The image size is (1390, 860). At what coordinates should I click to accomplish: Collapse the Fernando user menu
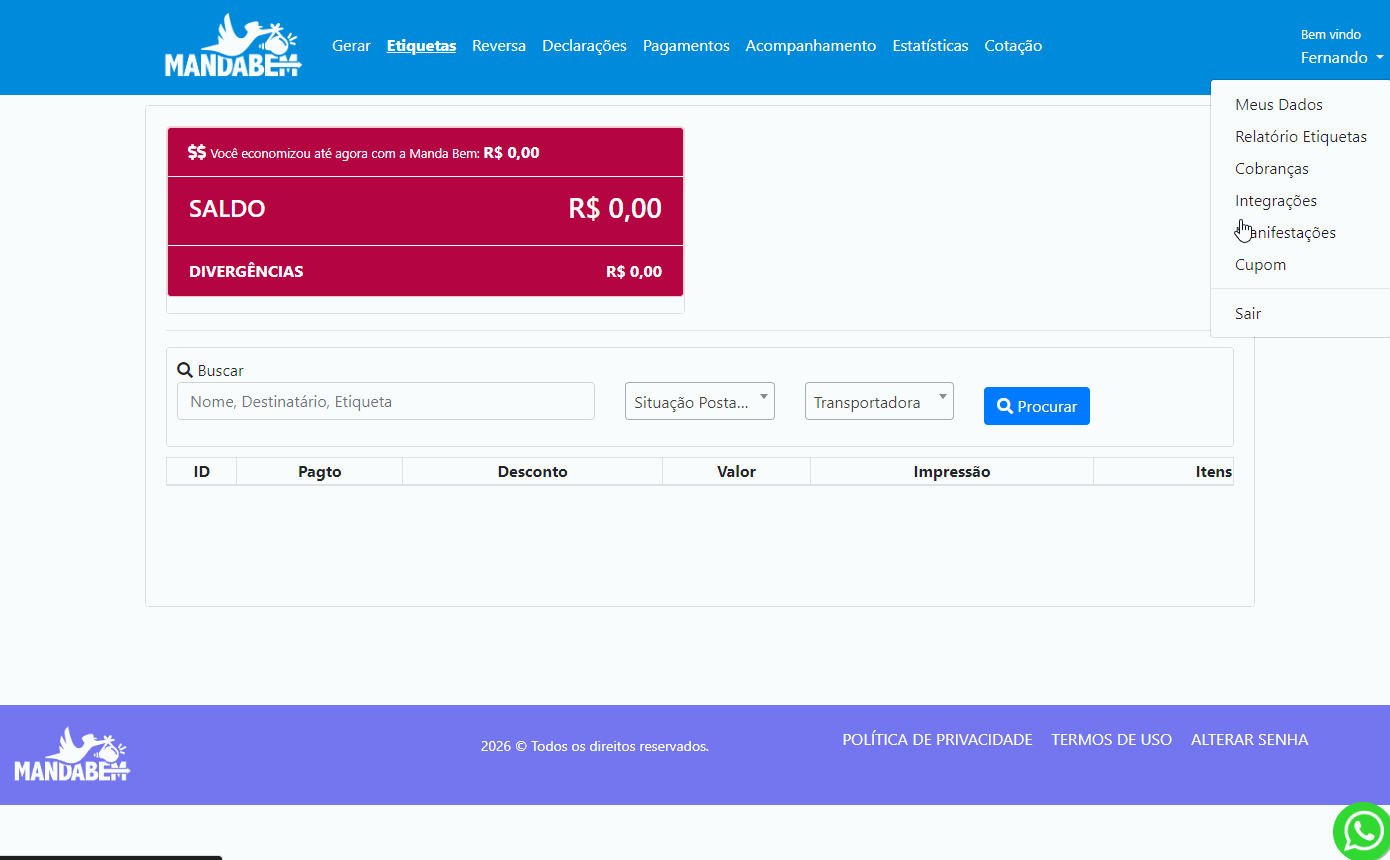[1341, 58]
